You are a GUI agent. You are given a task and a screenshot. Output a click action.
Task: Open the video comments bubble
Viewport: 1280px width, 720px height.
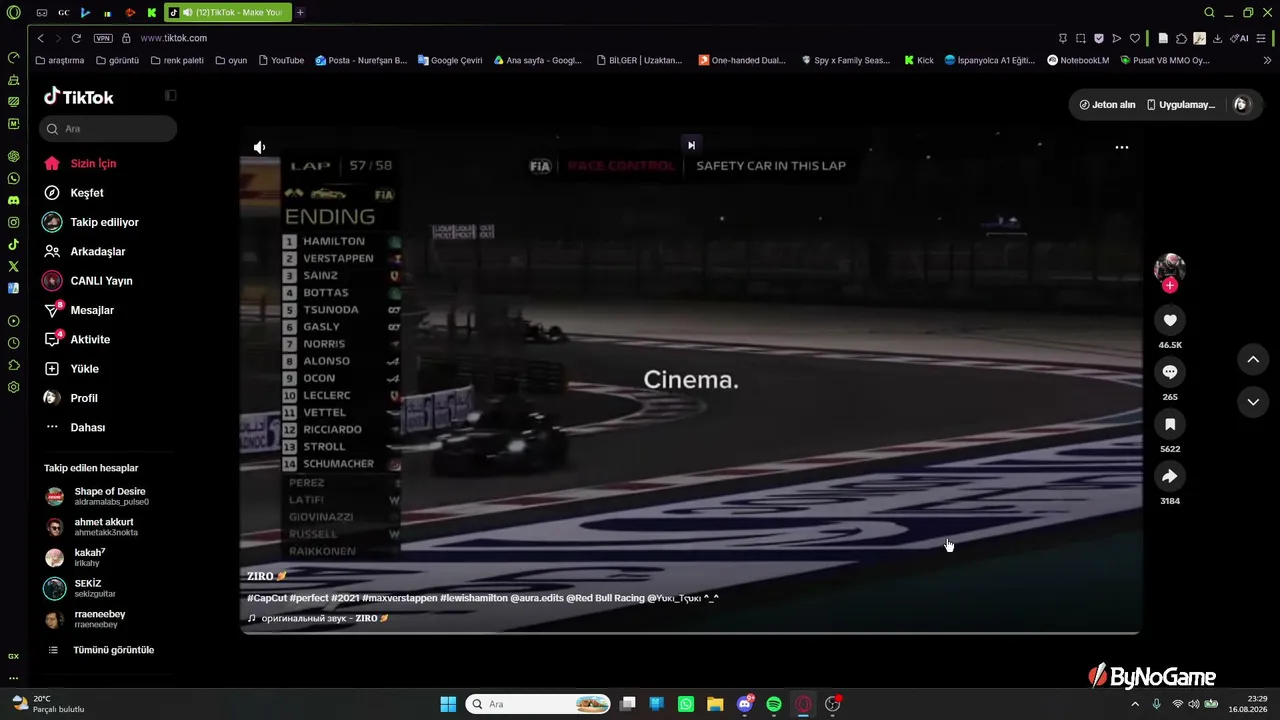(1170, 372)
